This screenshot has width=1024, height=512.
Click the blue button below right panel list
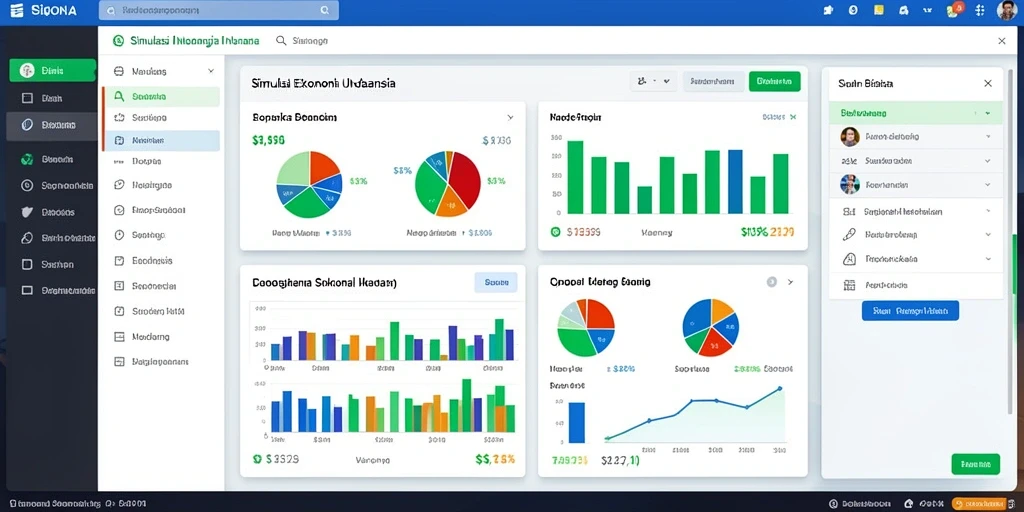(910, 311)
